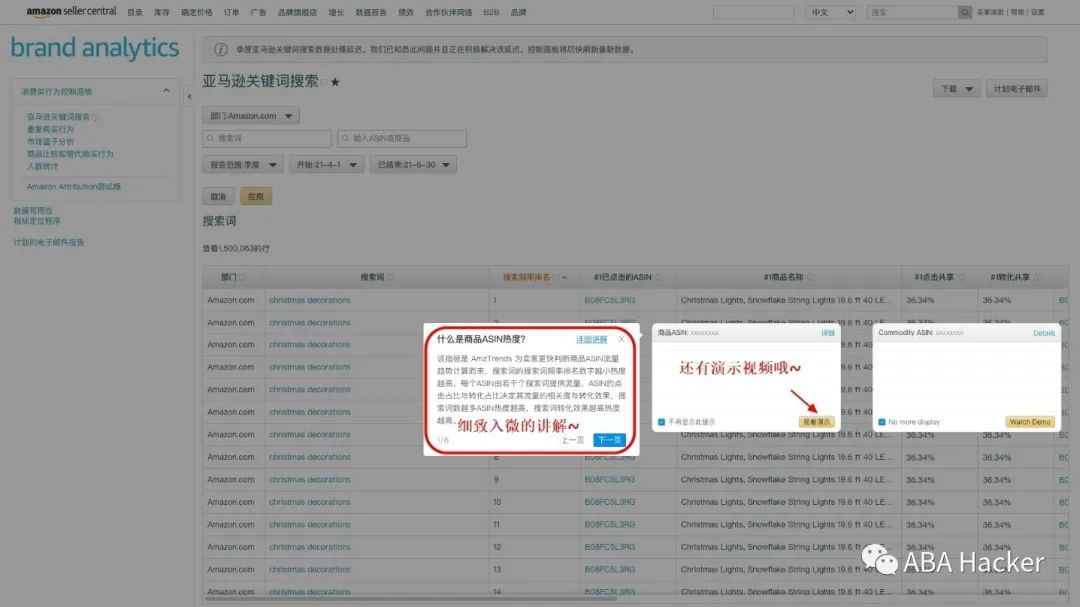Open the 品牌旗舰店 top menu
Screen dimensions: 1080x607
tap(297, 12)
